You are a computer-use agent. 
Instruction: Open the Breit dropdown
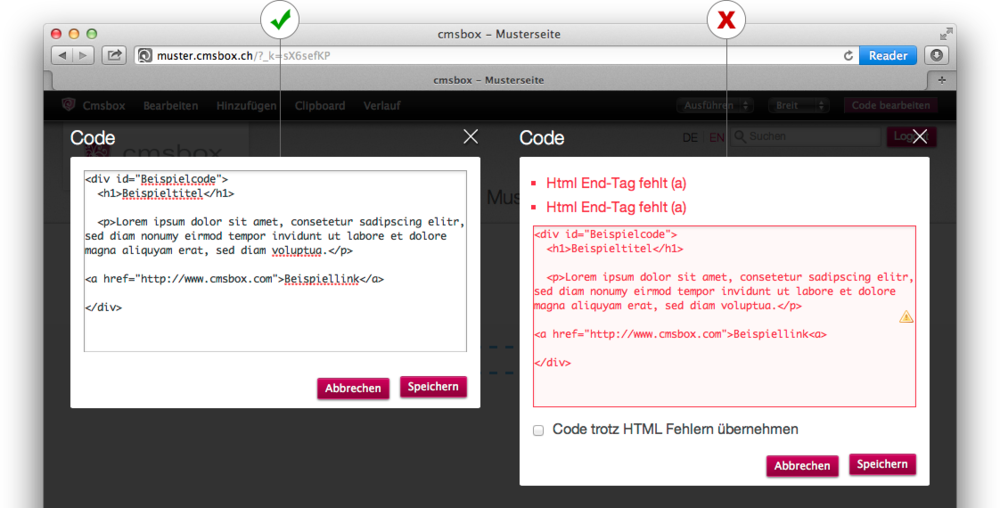[x=798, y=105]
